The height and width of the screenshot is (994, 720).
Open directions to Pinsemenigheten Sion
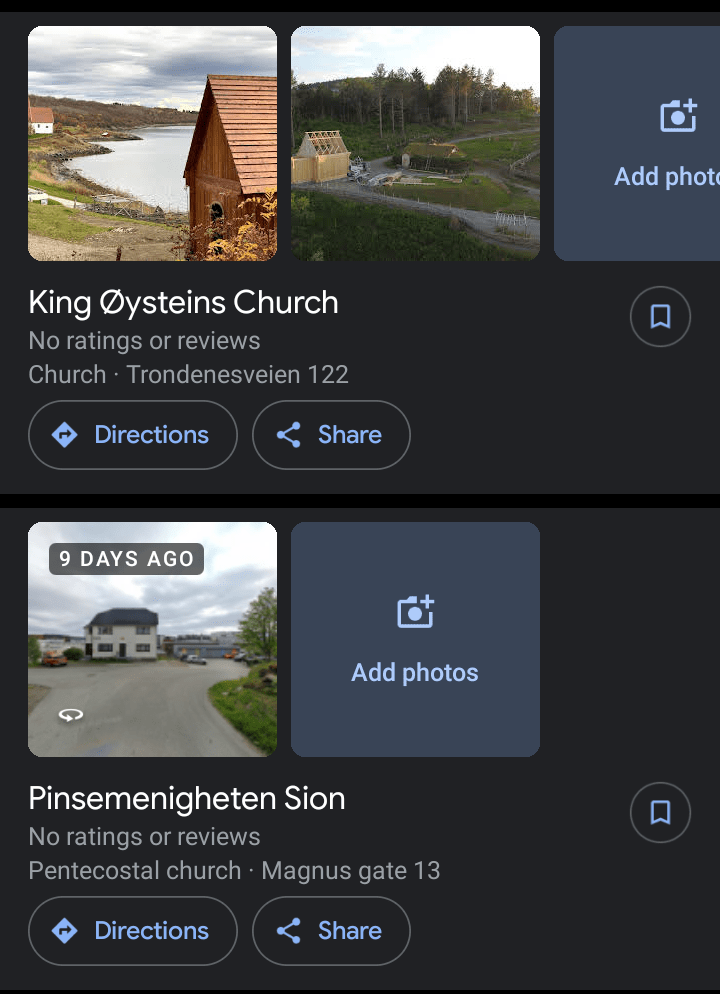(133, 931)
